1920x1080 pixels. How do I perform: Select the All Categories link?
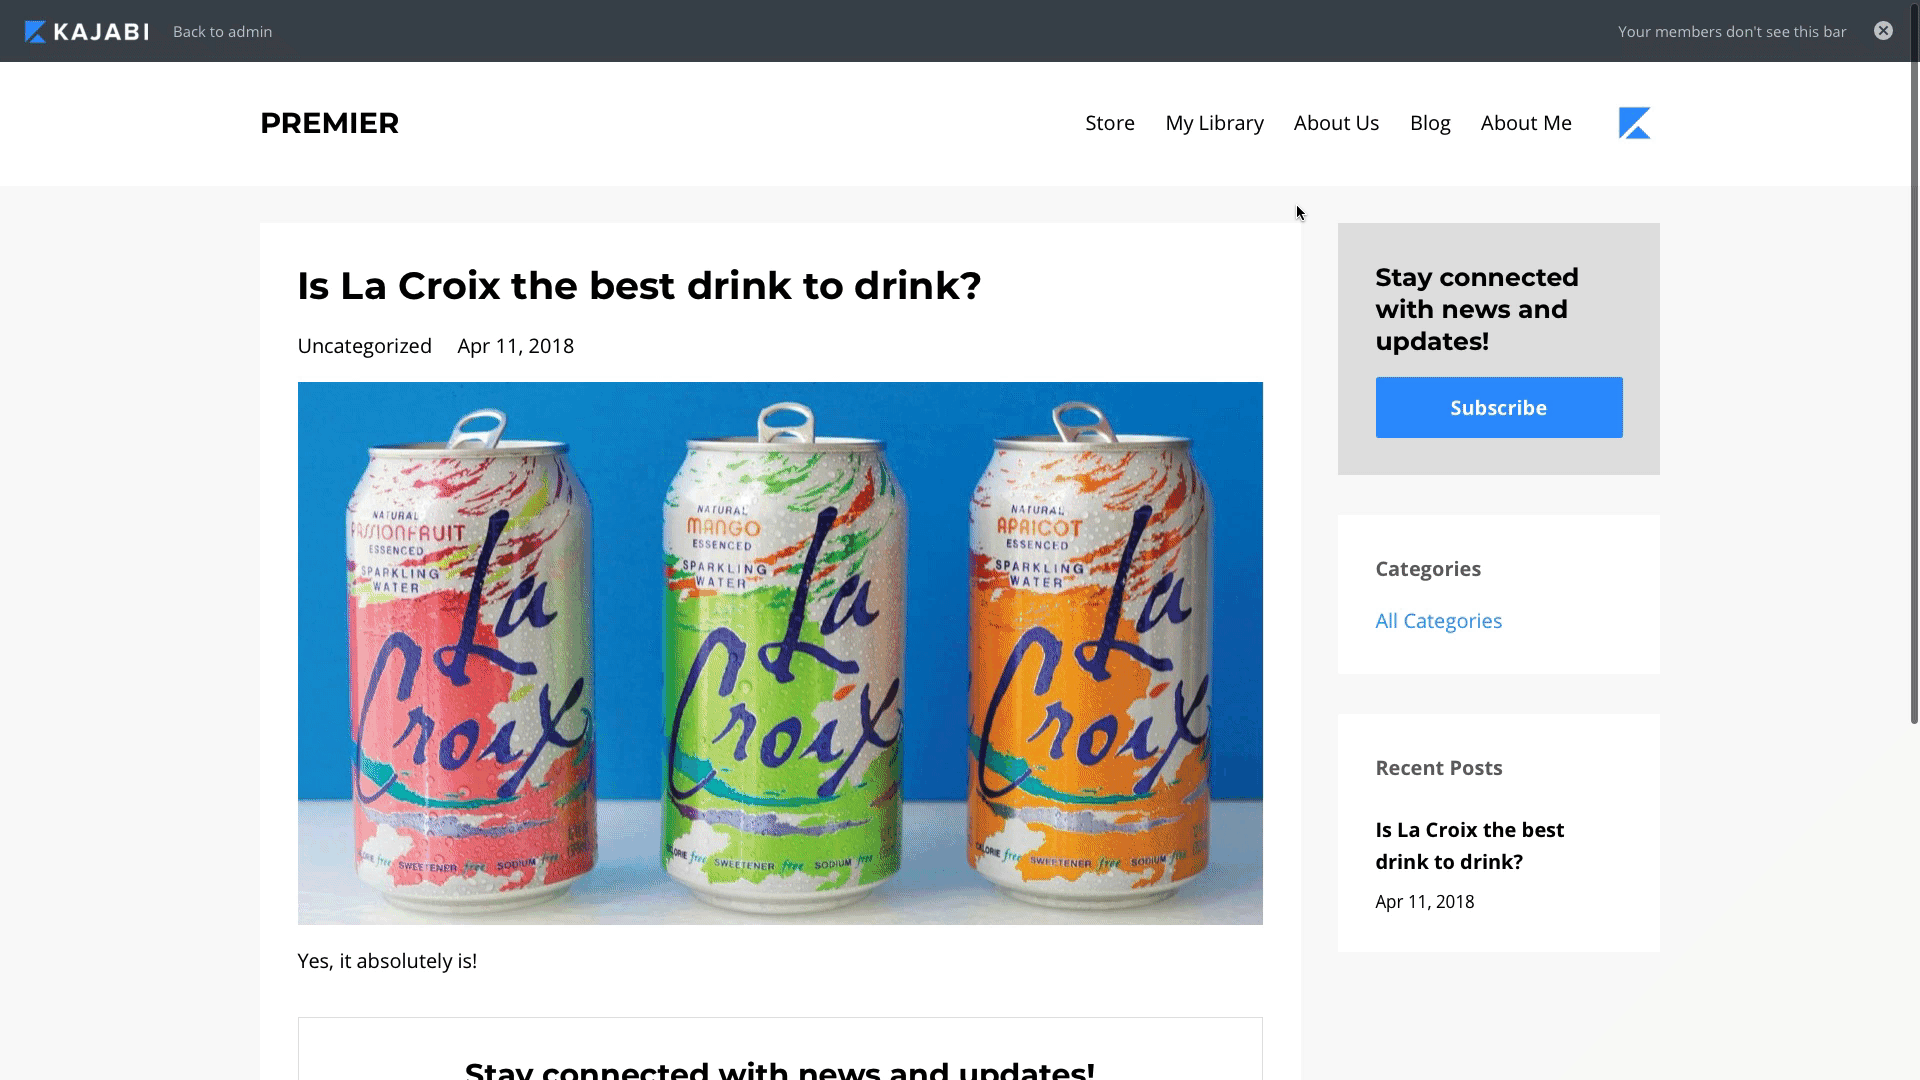click(1438, 621)
